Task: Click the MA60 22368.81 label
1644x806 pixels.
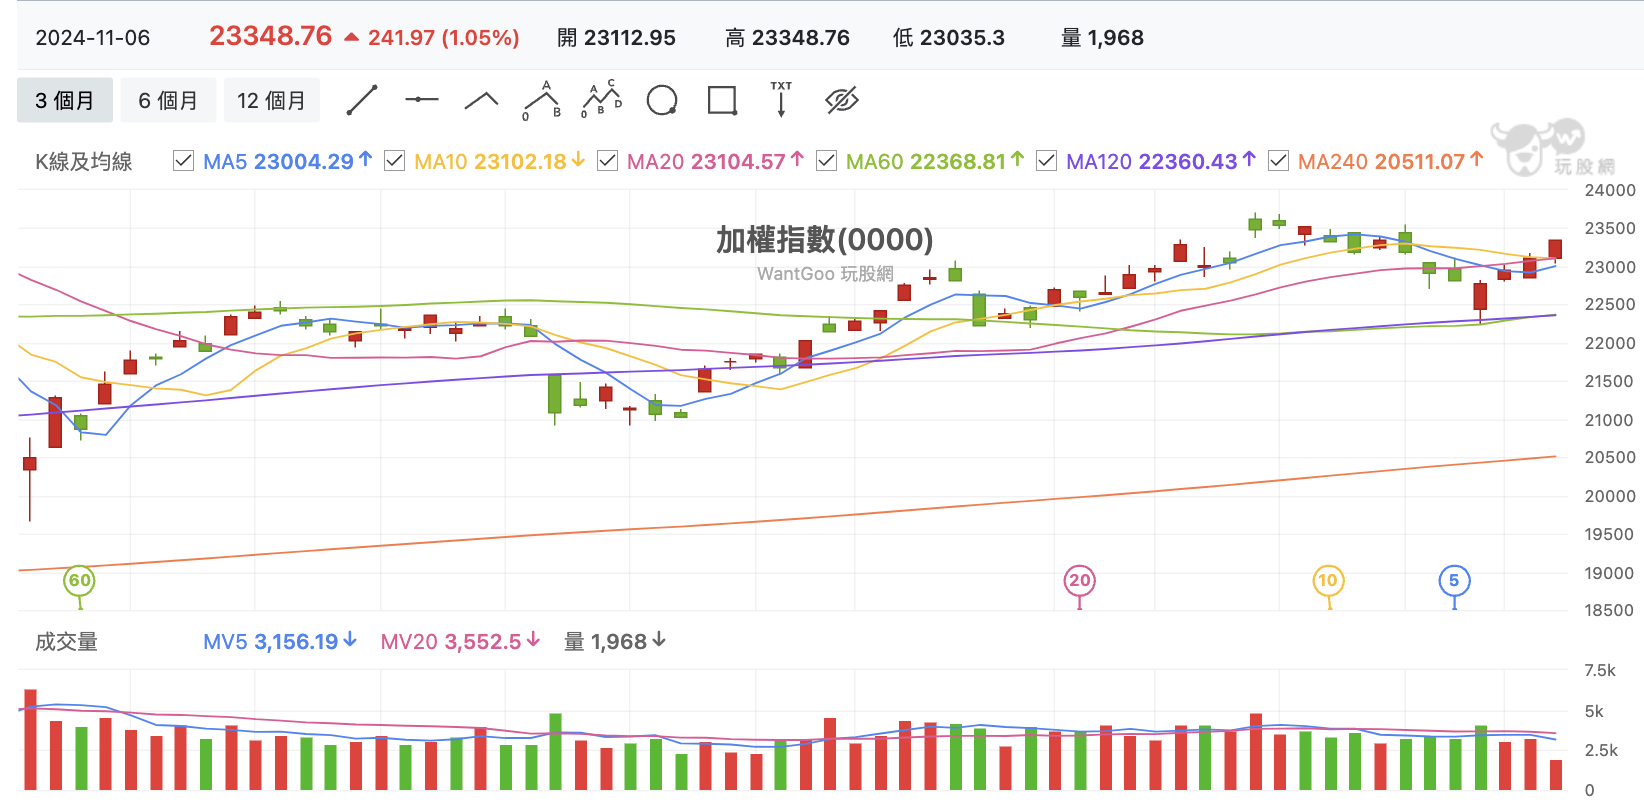Action: click(935, 161)
